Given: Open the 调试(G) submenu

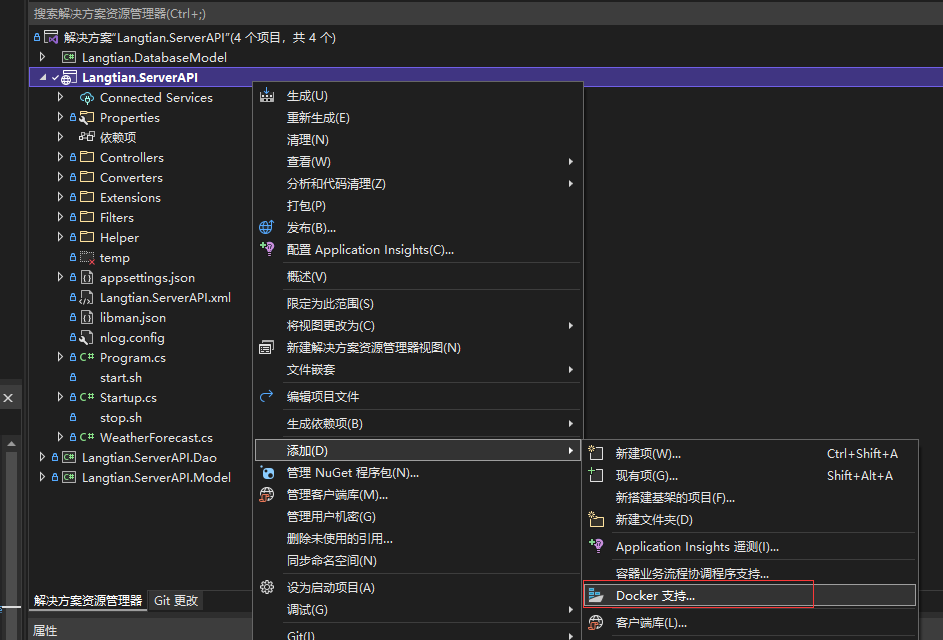Looking at the screenshot, I should [x=418, y=609].
